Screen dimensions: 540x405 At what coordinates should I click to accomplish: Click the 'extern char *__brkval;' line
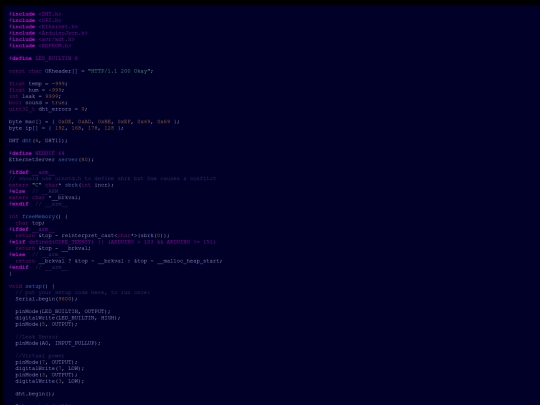click(x=45, y=197)
